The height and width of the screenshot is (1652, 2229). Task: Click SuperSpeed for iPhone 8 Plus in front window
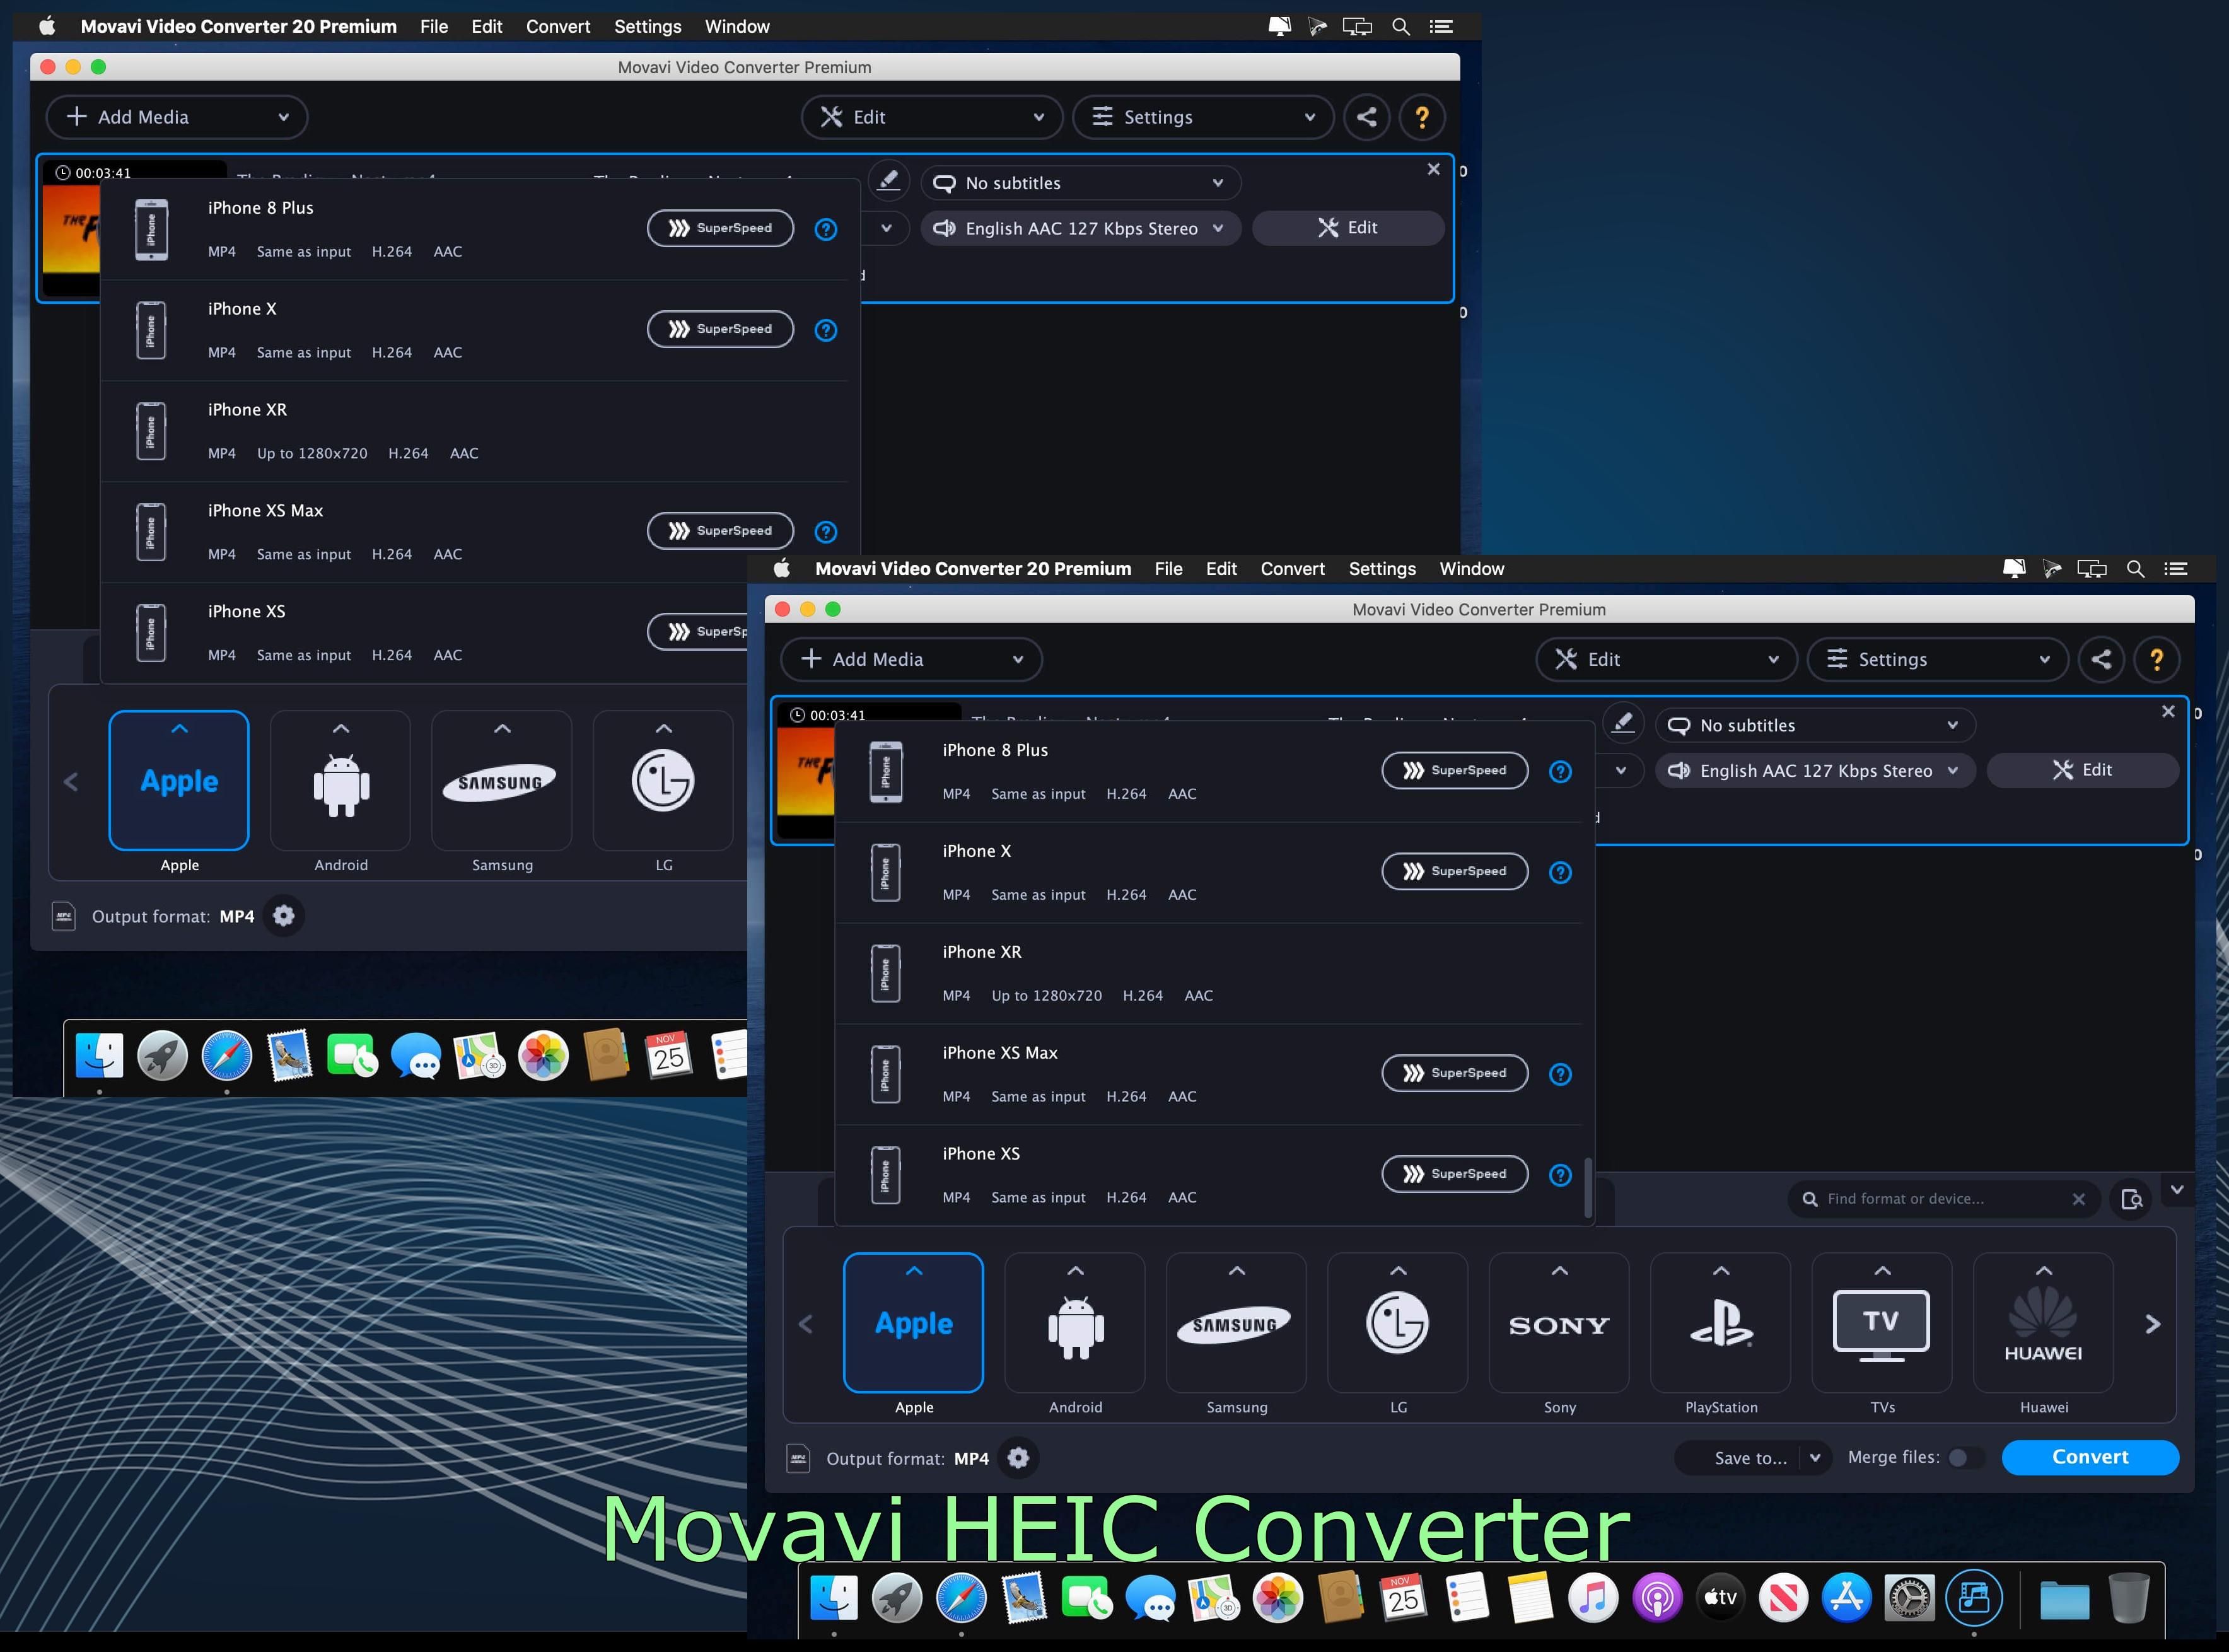(x=1454, y=770)
